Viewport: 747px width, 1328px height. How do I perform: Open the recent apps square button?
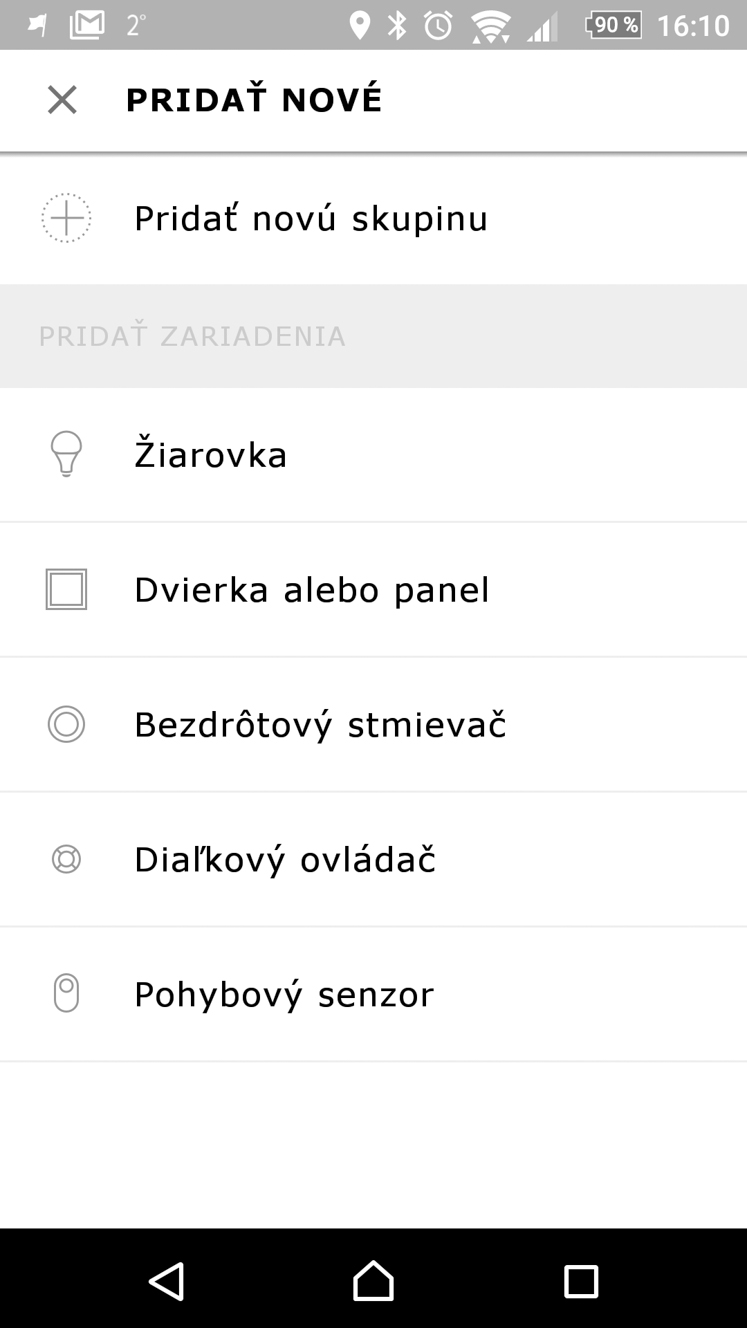tap(580, 1281)
